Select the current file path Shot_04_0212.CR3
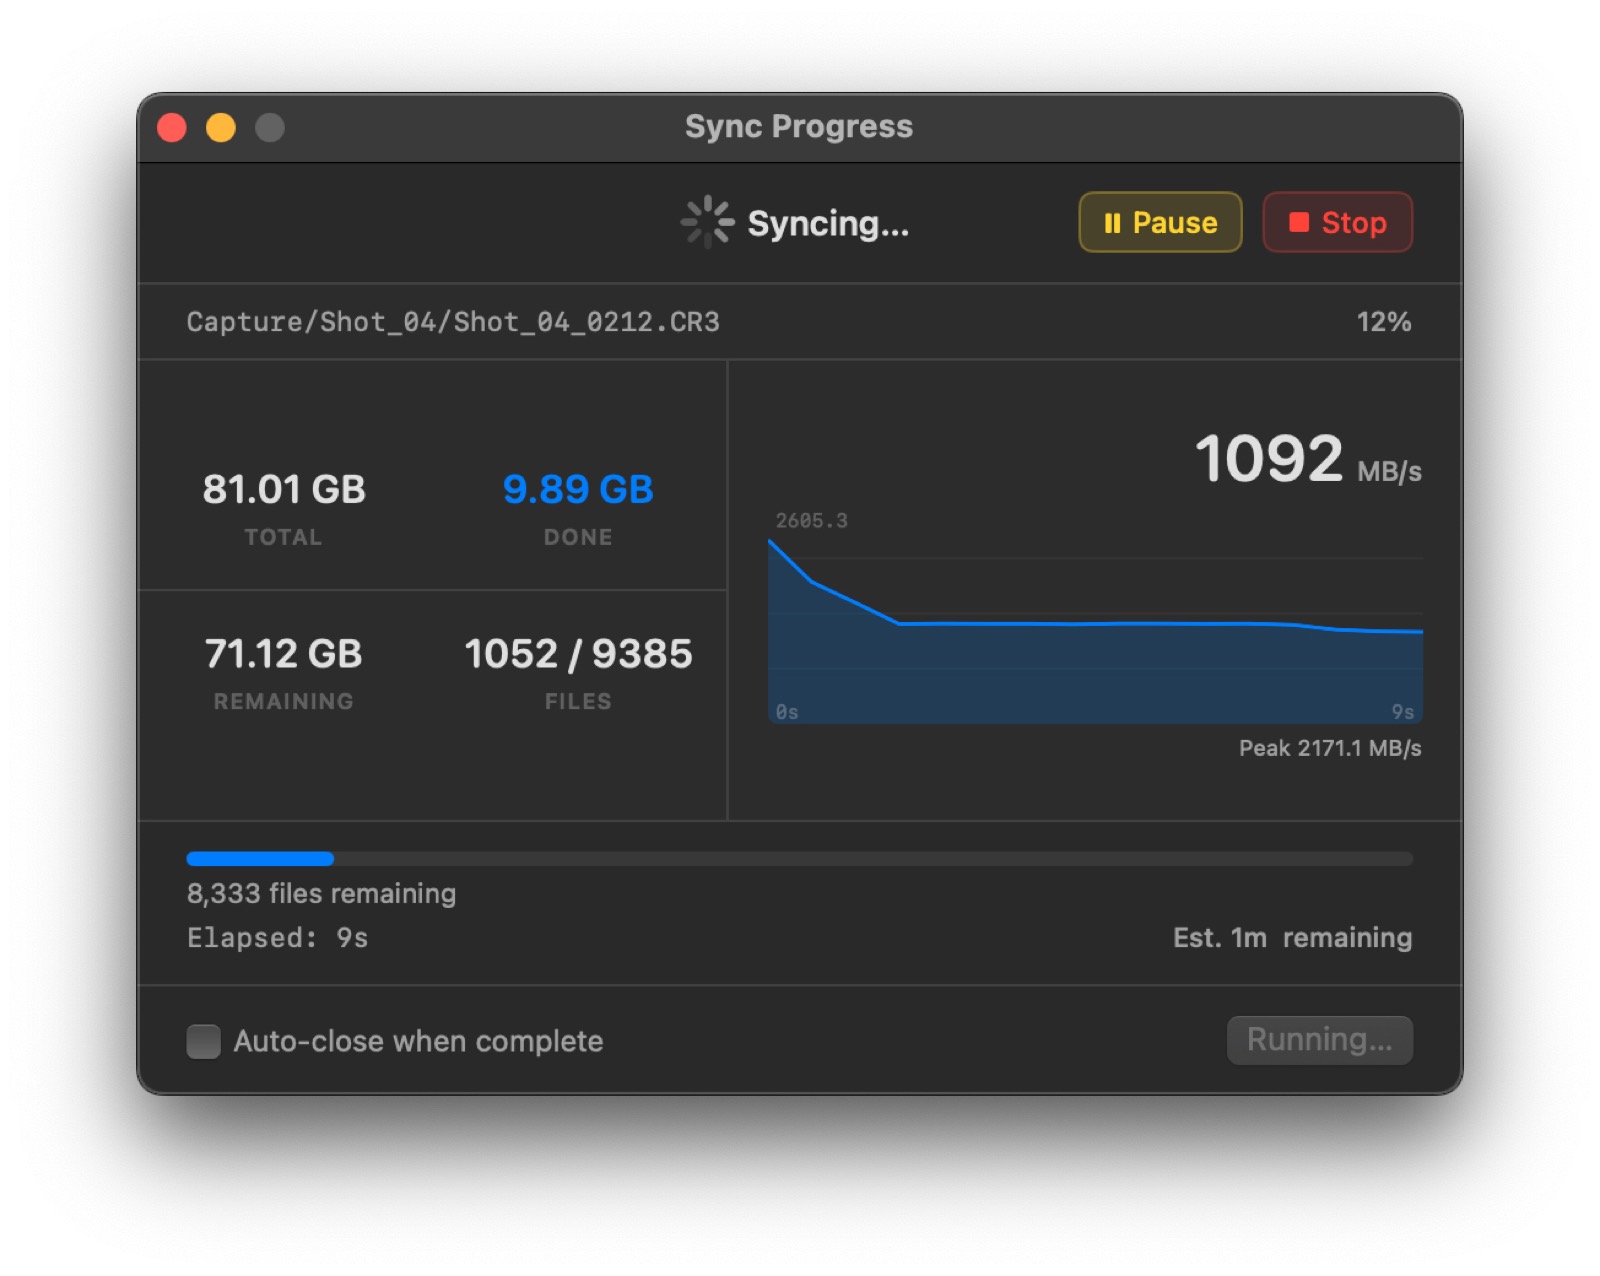 (453, 322)
